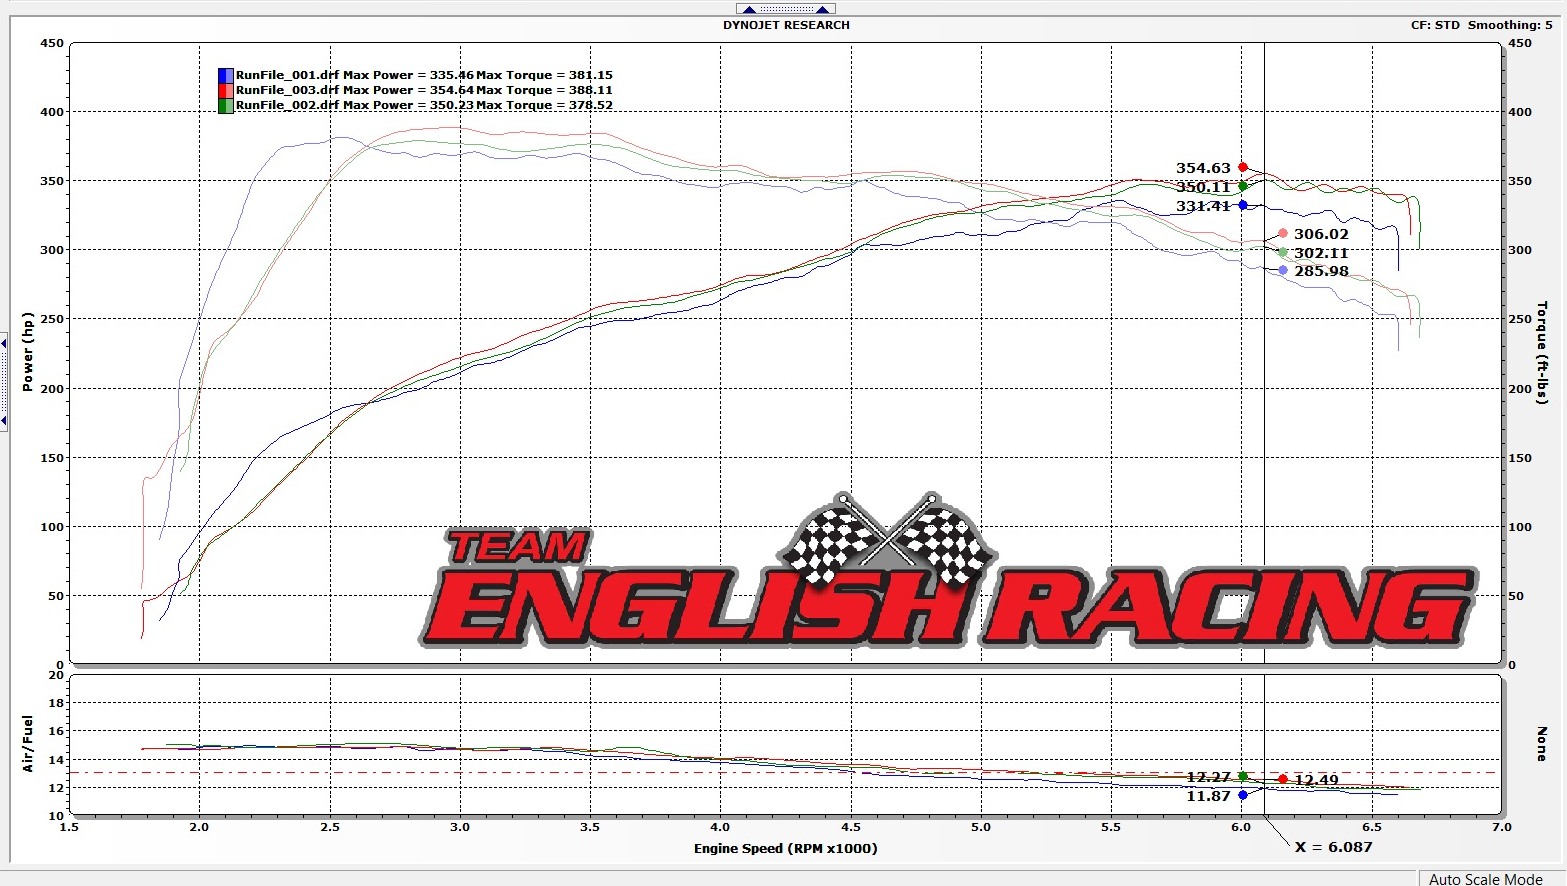1567x886 pixels.
Task: Click the light red torque marker dot at 306.02
Action: (x=1283, y=234)
